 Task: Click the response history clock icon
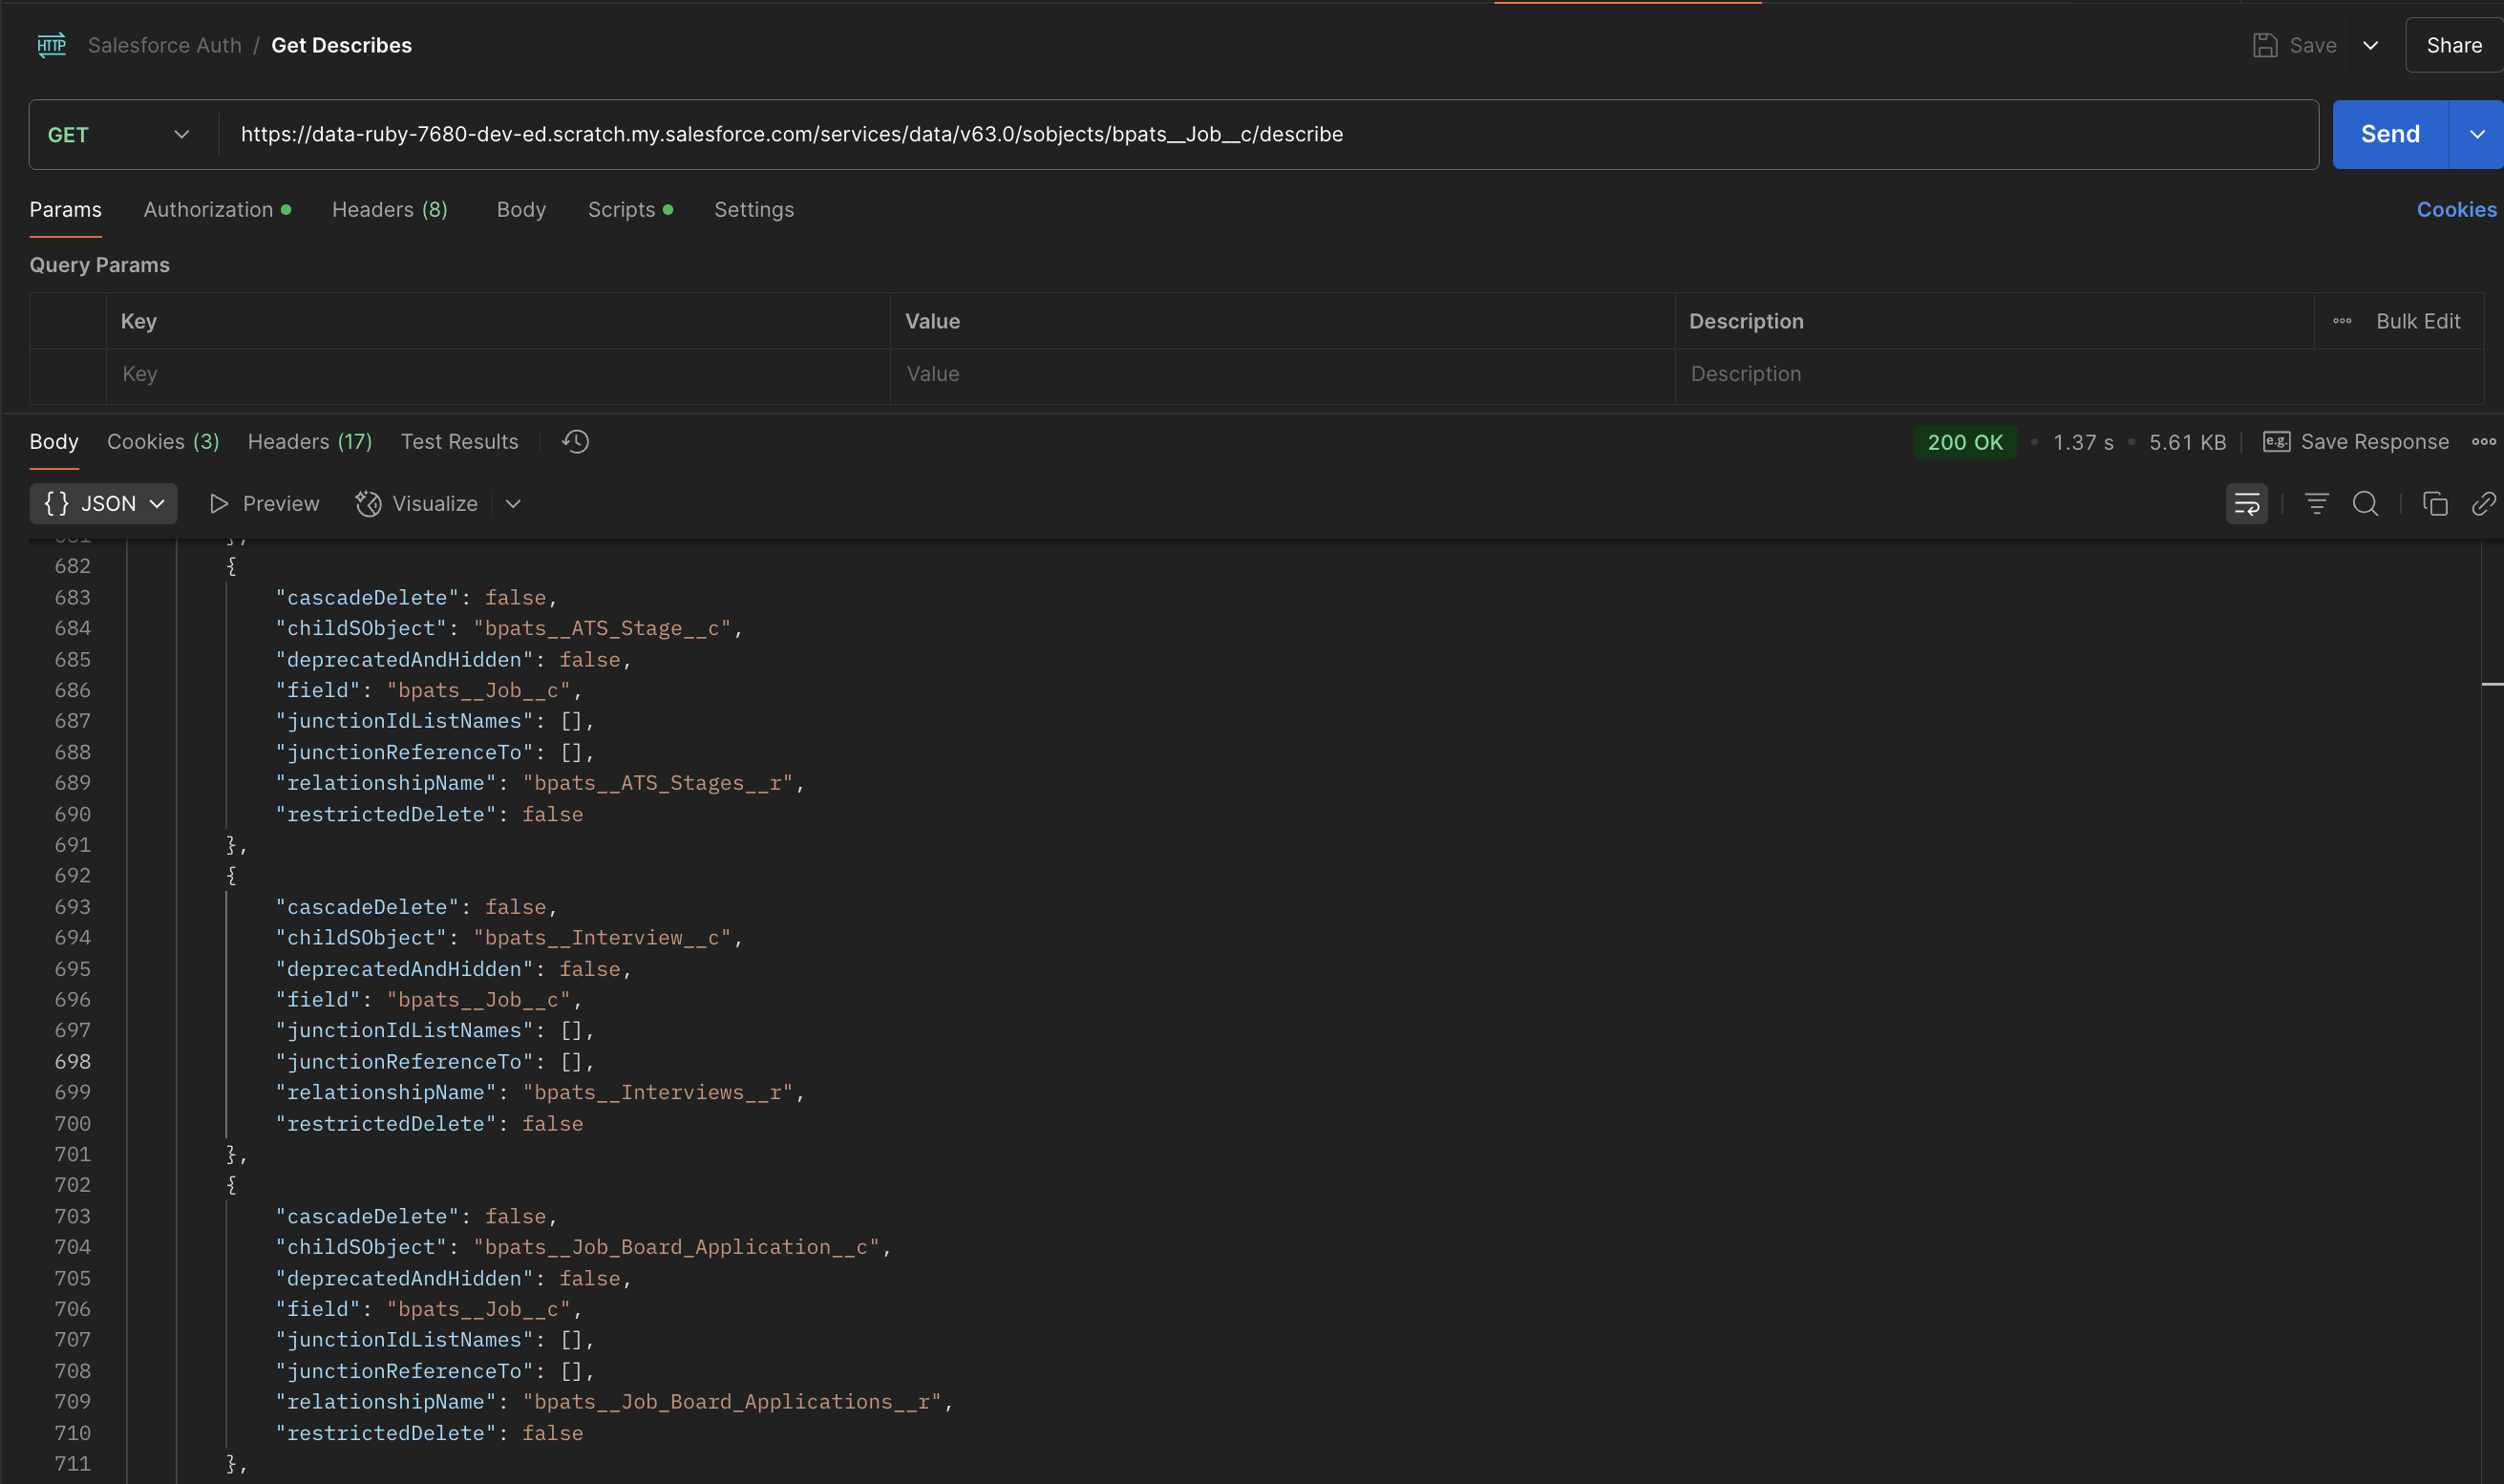coord(575,442)
